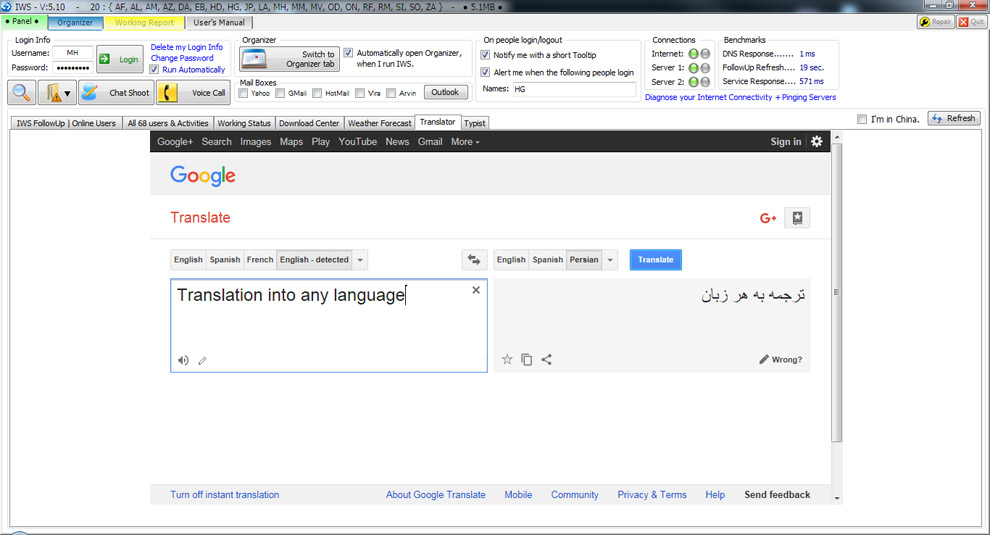Open Outlook mailbox button

pyautogui.click(x=445, y=92)
